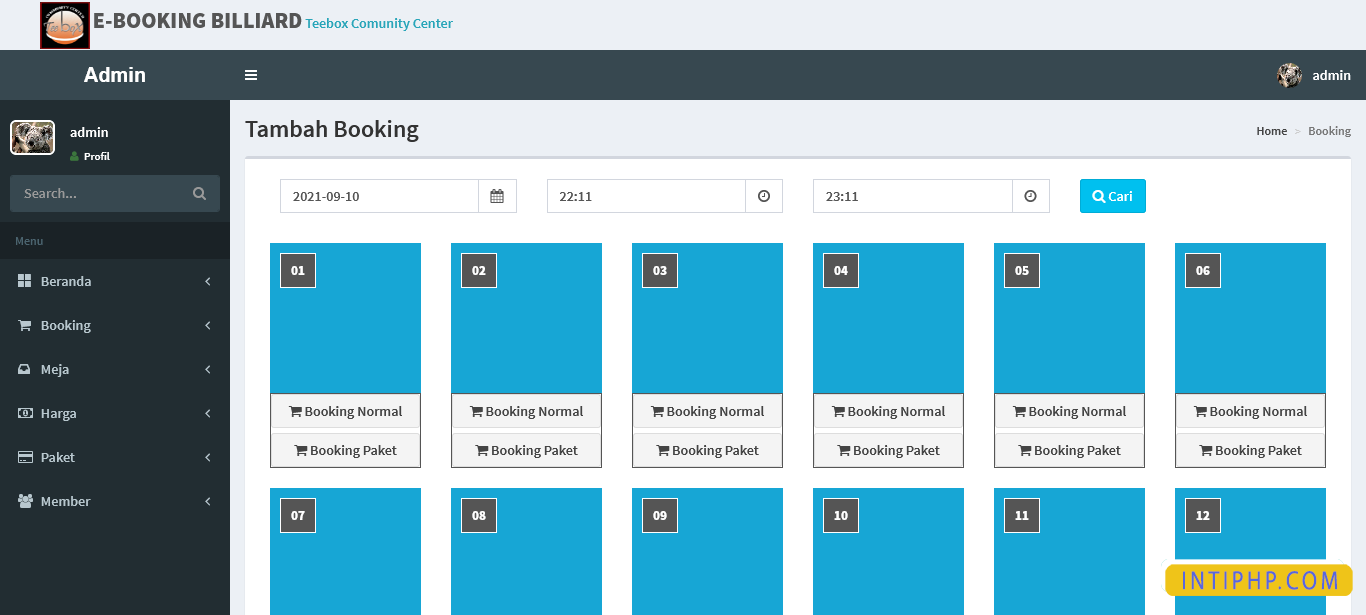Click the search magnifier icon in sidebar
Viewport: 1366px width, 615px height.
199,193
